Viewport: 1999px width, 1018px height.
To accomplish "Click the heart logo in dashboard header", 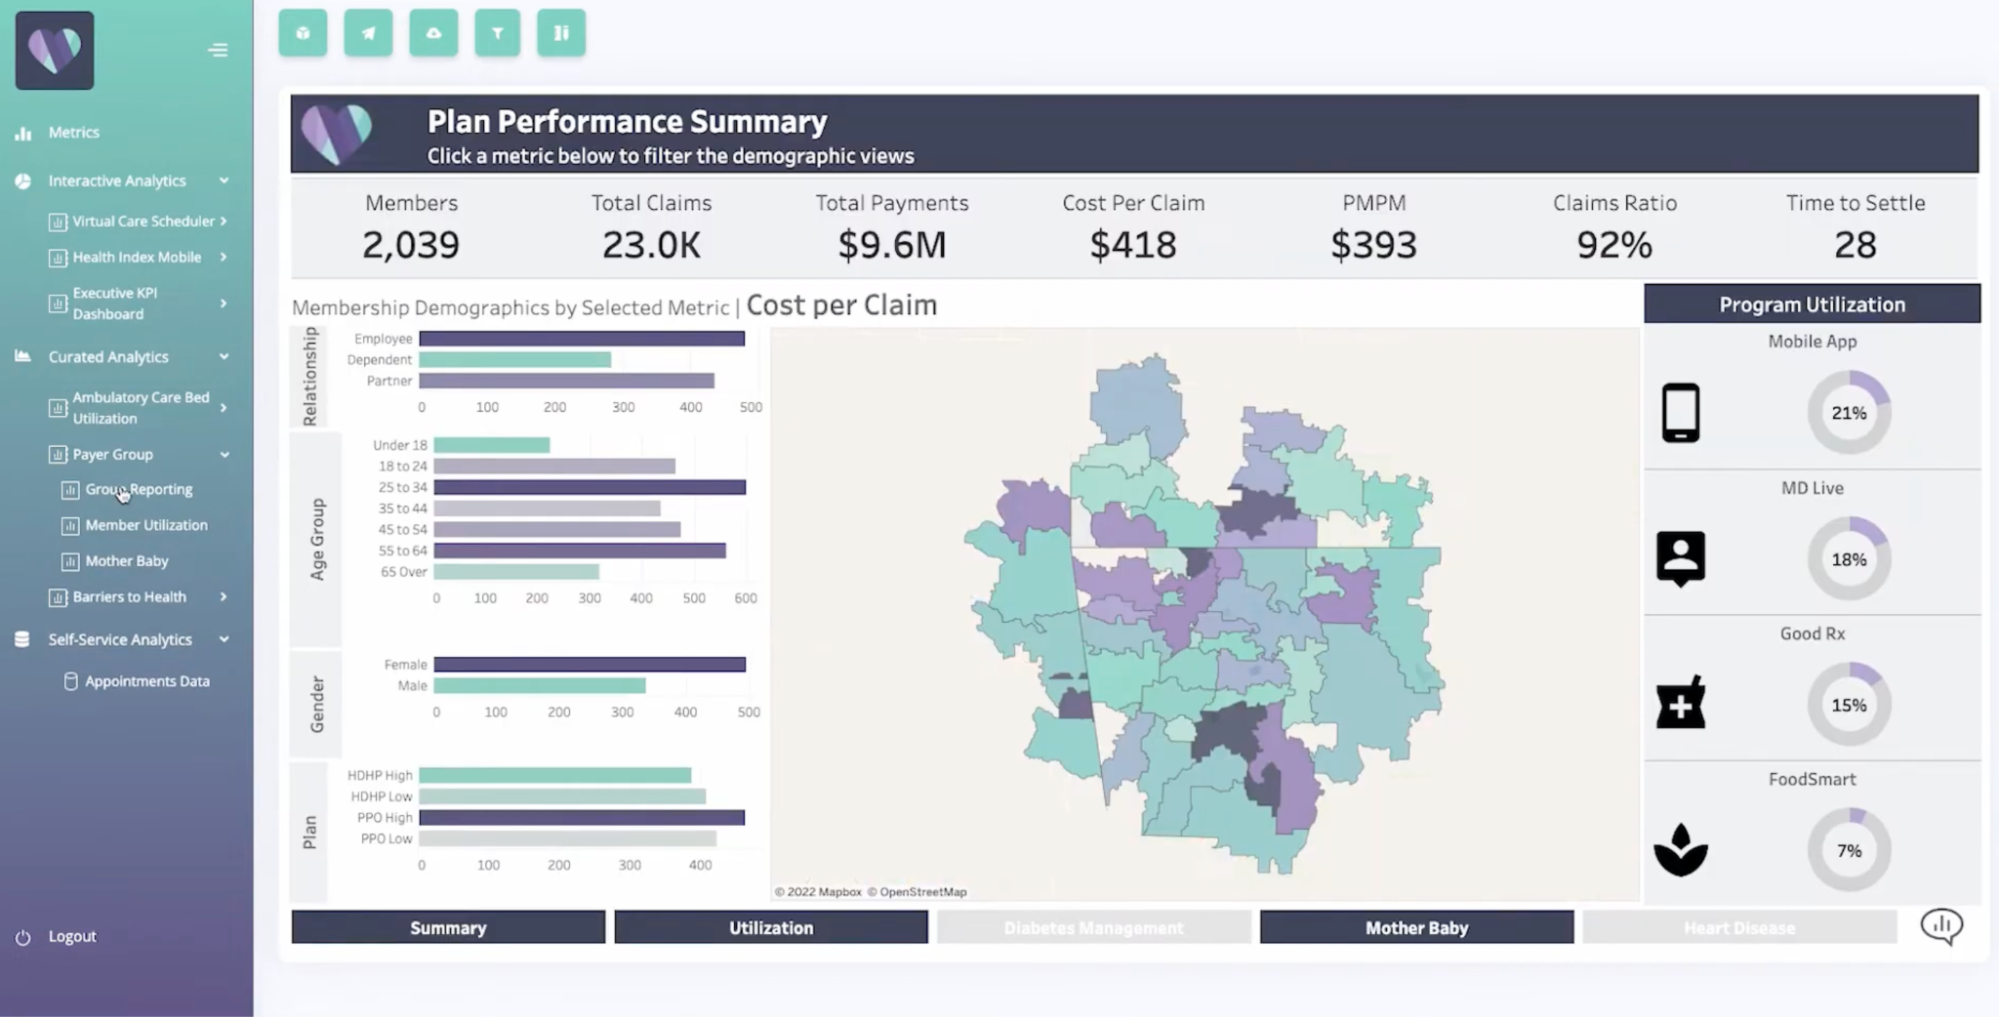I will coord(337,134).
